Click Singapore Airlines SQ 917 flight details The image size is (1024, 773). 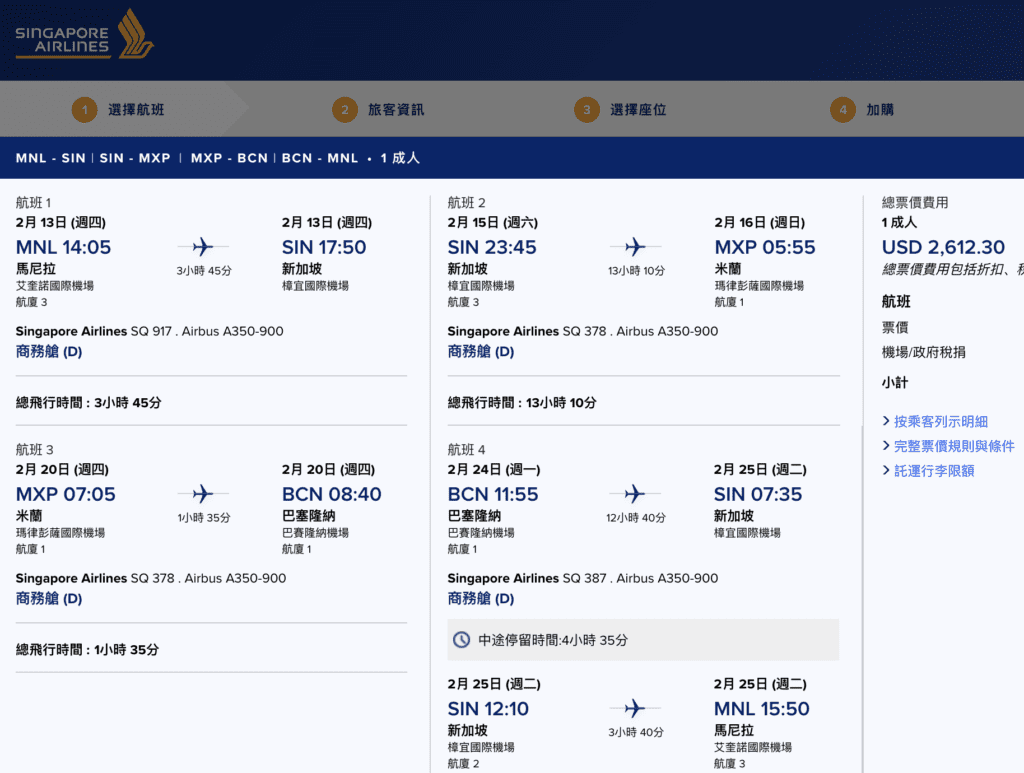tap(150, 331)
